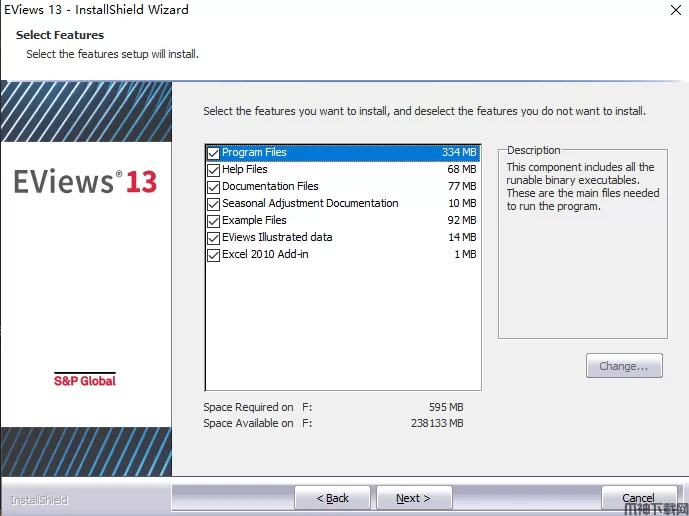Click the 595 MB space required value
689x516 pixels.
click(x=446, y=407)
